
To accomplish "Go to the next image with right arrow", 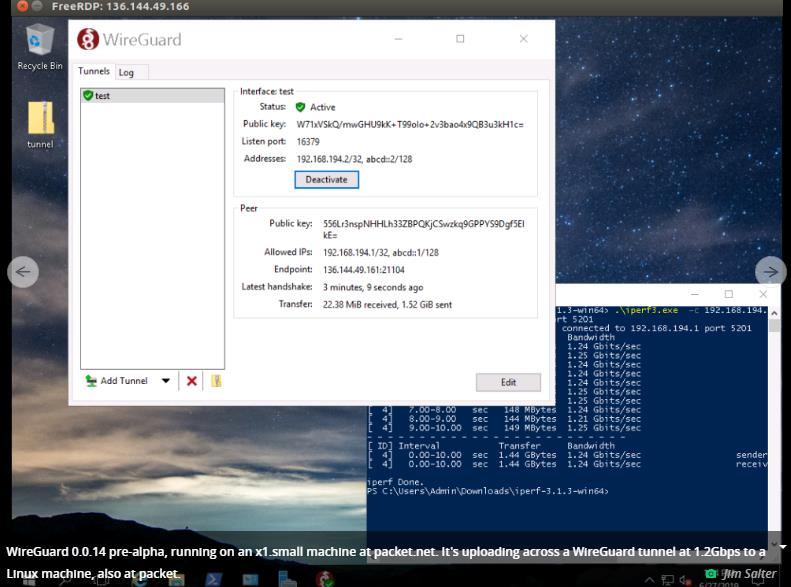I will pos(770,272).
